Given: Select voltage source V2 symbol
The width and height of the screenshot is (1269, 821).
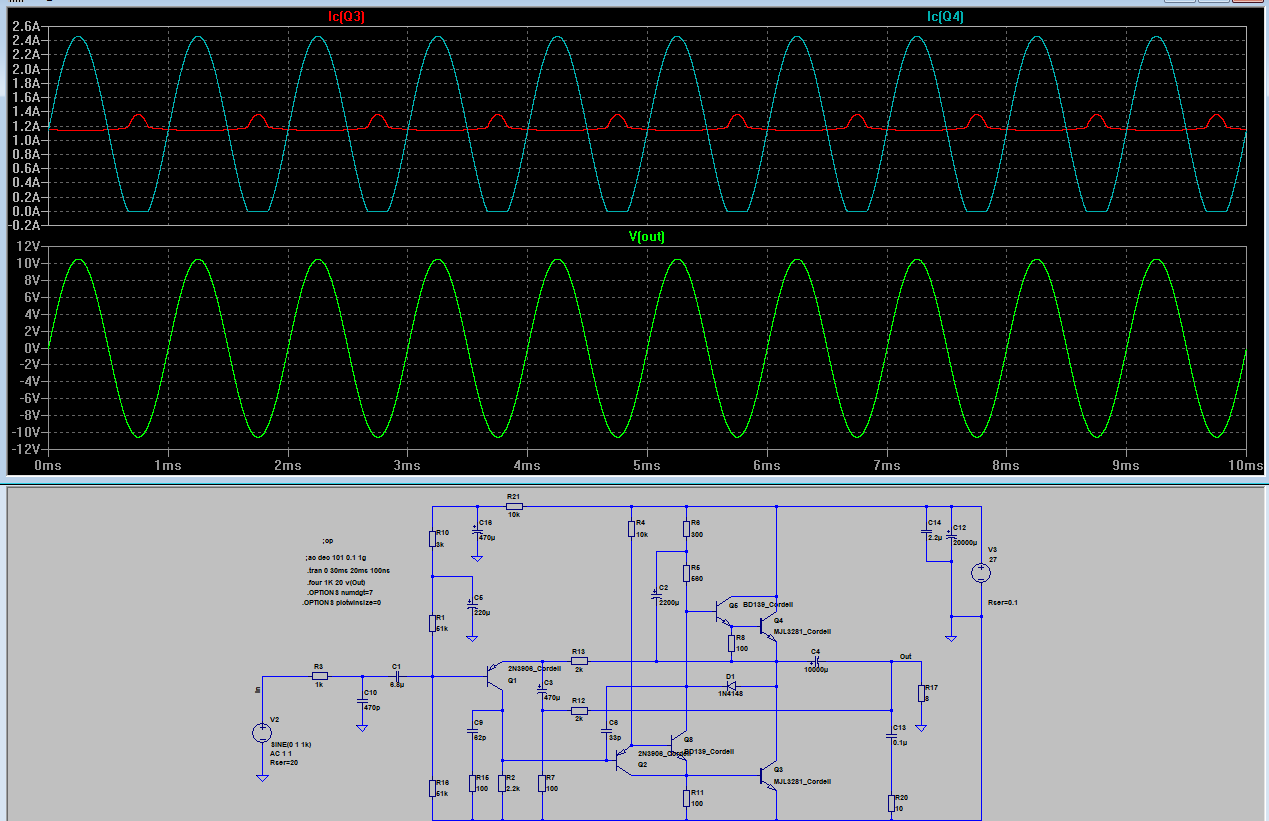Looking at the screenshot, I should [x=262, y=733].
